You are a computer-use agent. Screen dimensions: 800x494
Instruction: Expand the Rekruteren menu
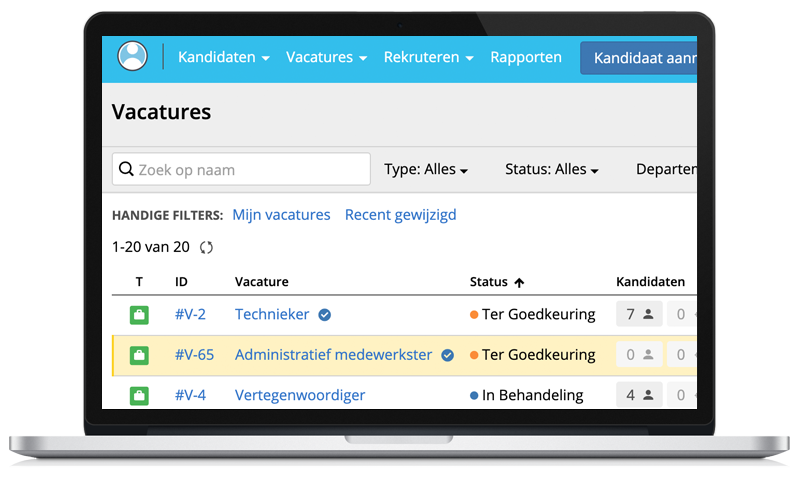click(x=428, y=58)
